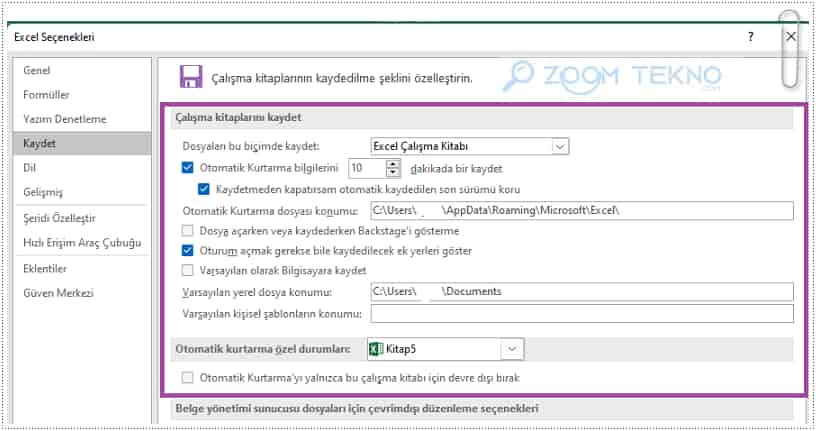The image size is (816, 431).
Task: Click the Excel Seçenekleri title text
Action: pyautogui.click(x=54, y=37)
